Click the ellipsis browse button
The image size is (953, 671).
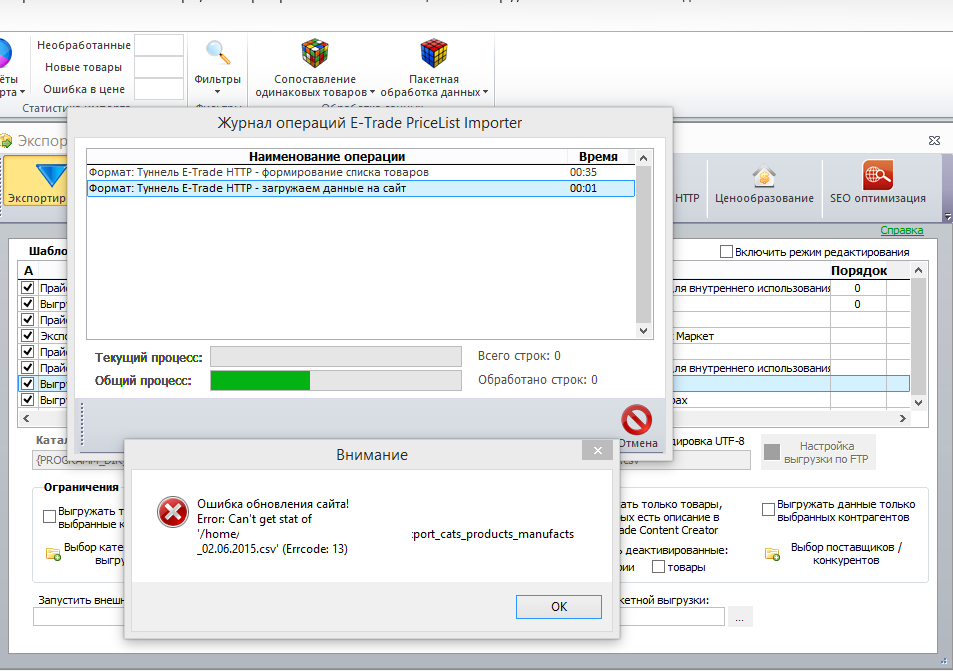[739, 616]
